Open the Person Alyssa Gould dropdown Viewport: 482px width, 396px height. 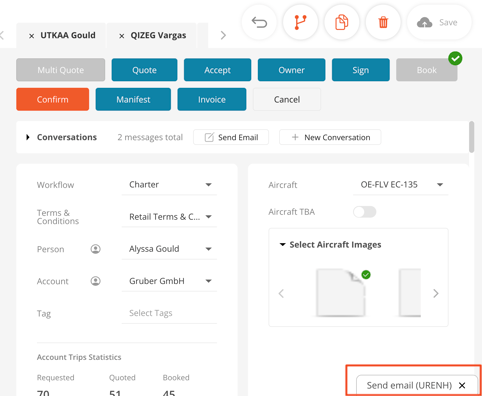pyautogui.click(x=169, y=249)
